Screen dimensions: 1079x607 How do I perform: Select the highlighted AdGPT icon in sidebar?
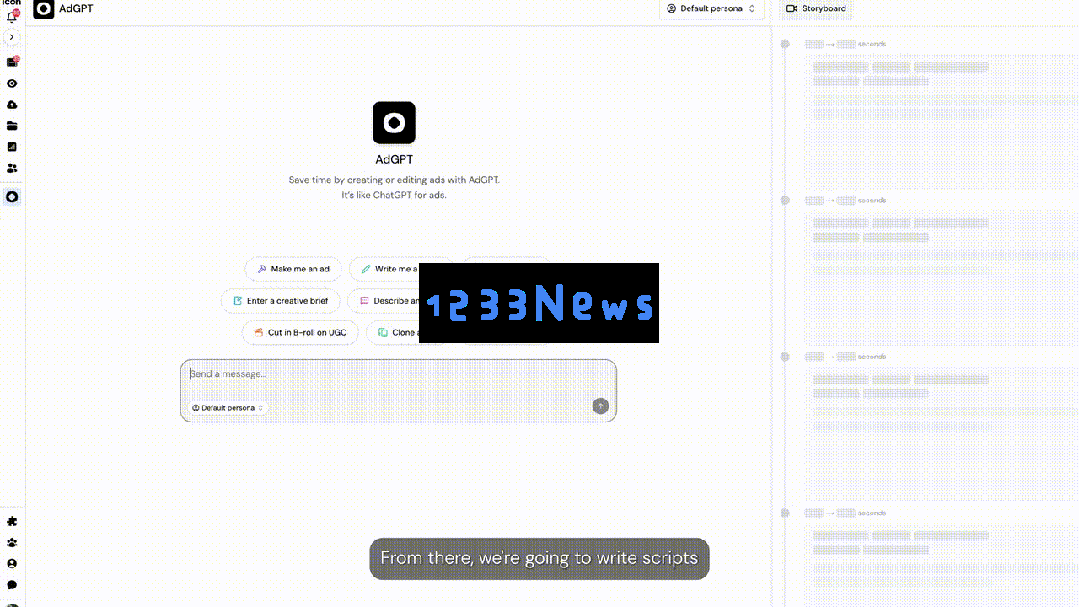click(x=12, y=197)
